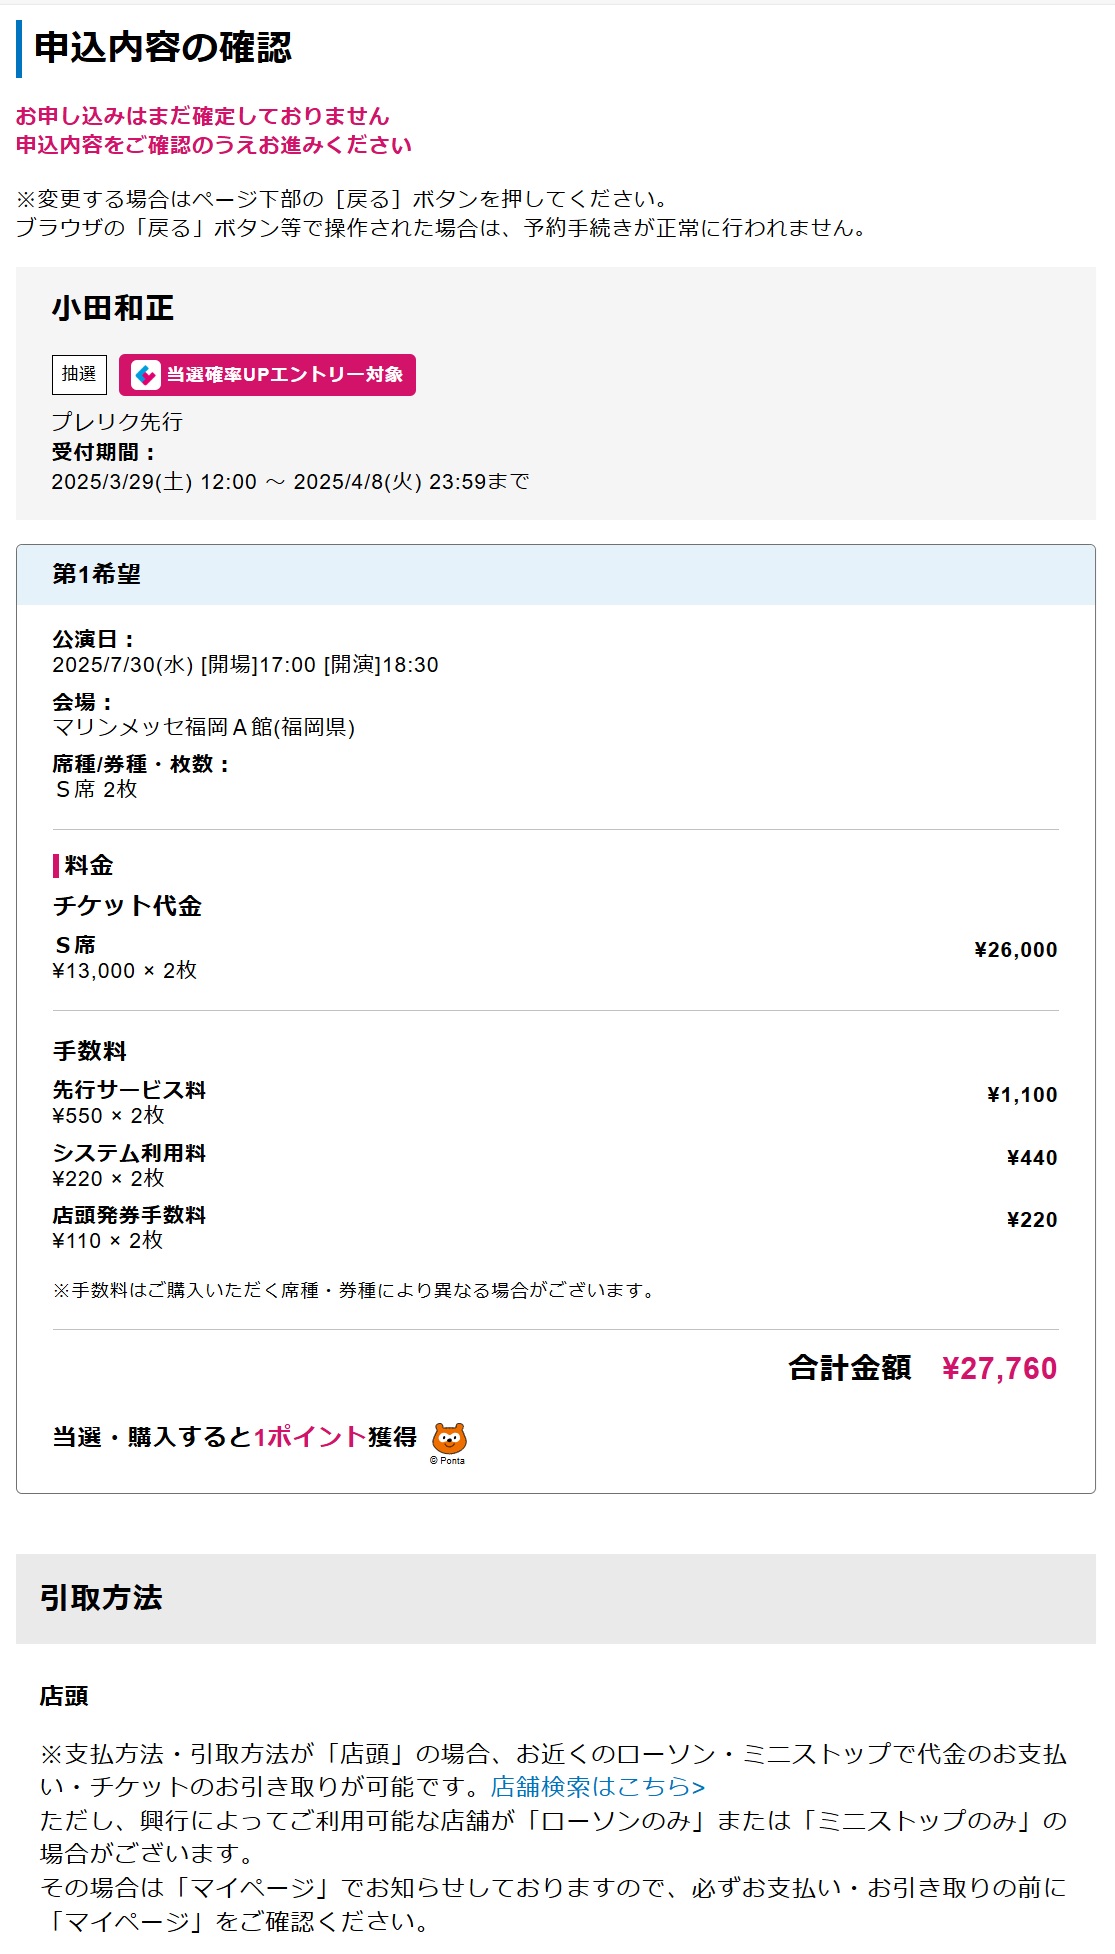This screenshot has height=1954, width=1115.
Task: Click the artist name 小田和正
Action: tap(113, 308)
